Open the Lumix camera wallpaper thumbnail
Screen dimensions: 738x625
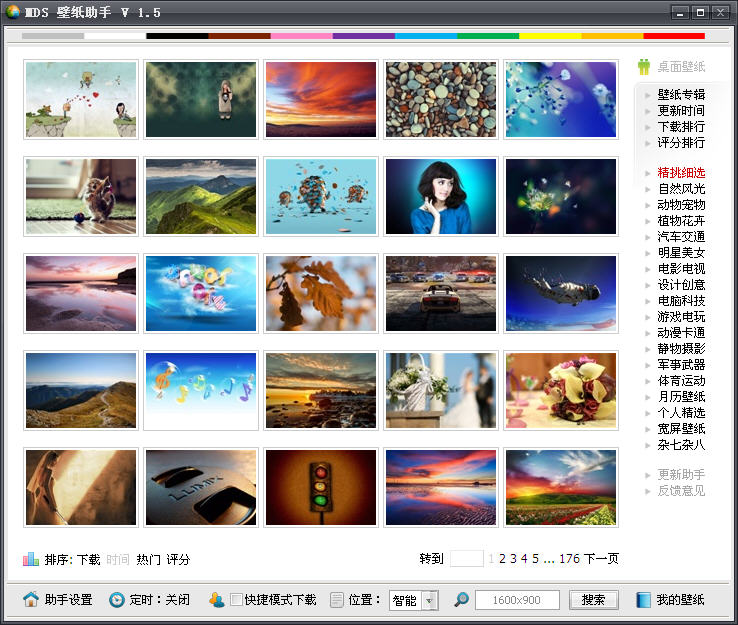pyautogui.click(x=201, y=487)
